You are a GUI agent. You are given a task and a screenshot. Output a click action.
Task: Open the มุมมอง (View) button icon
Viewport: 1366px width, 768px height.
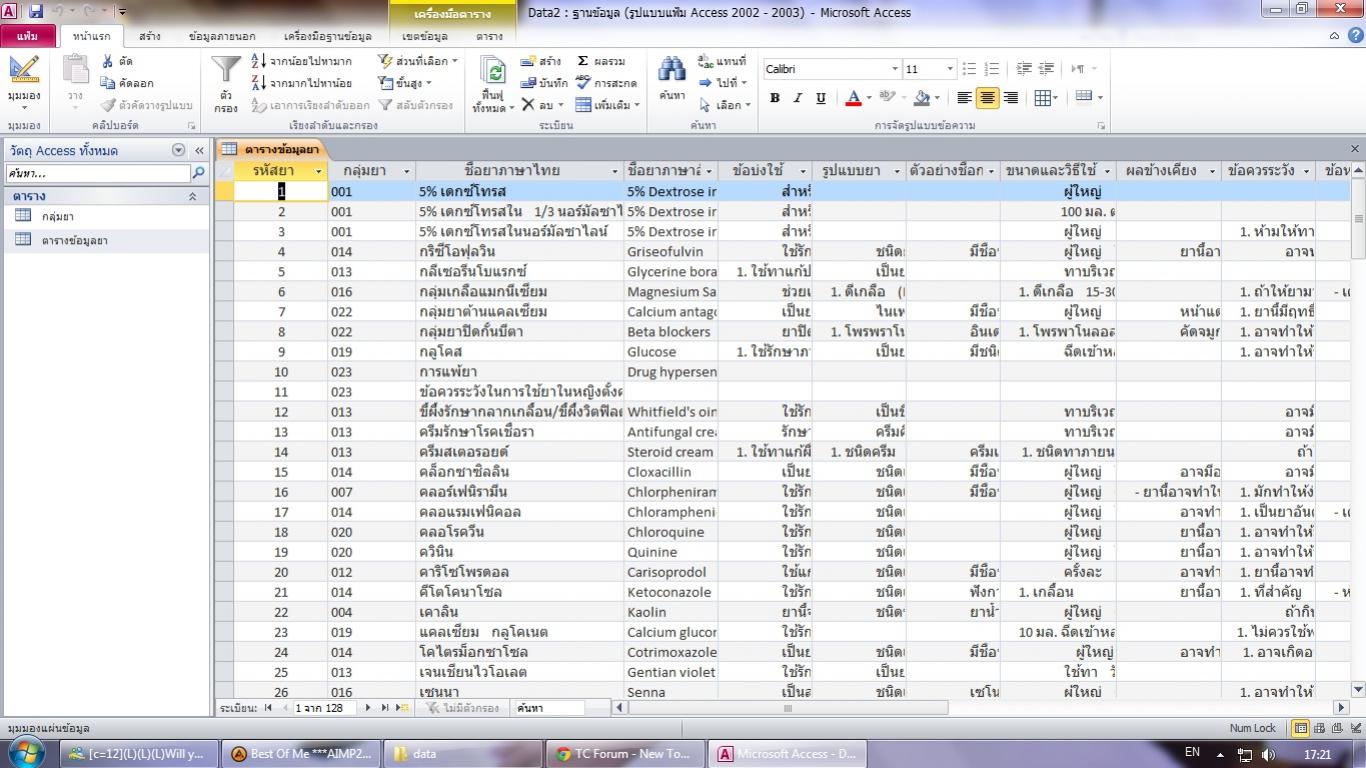(23, 70)
